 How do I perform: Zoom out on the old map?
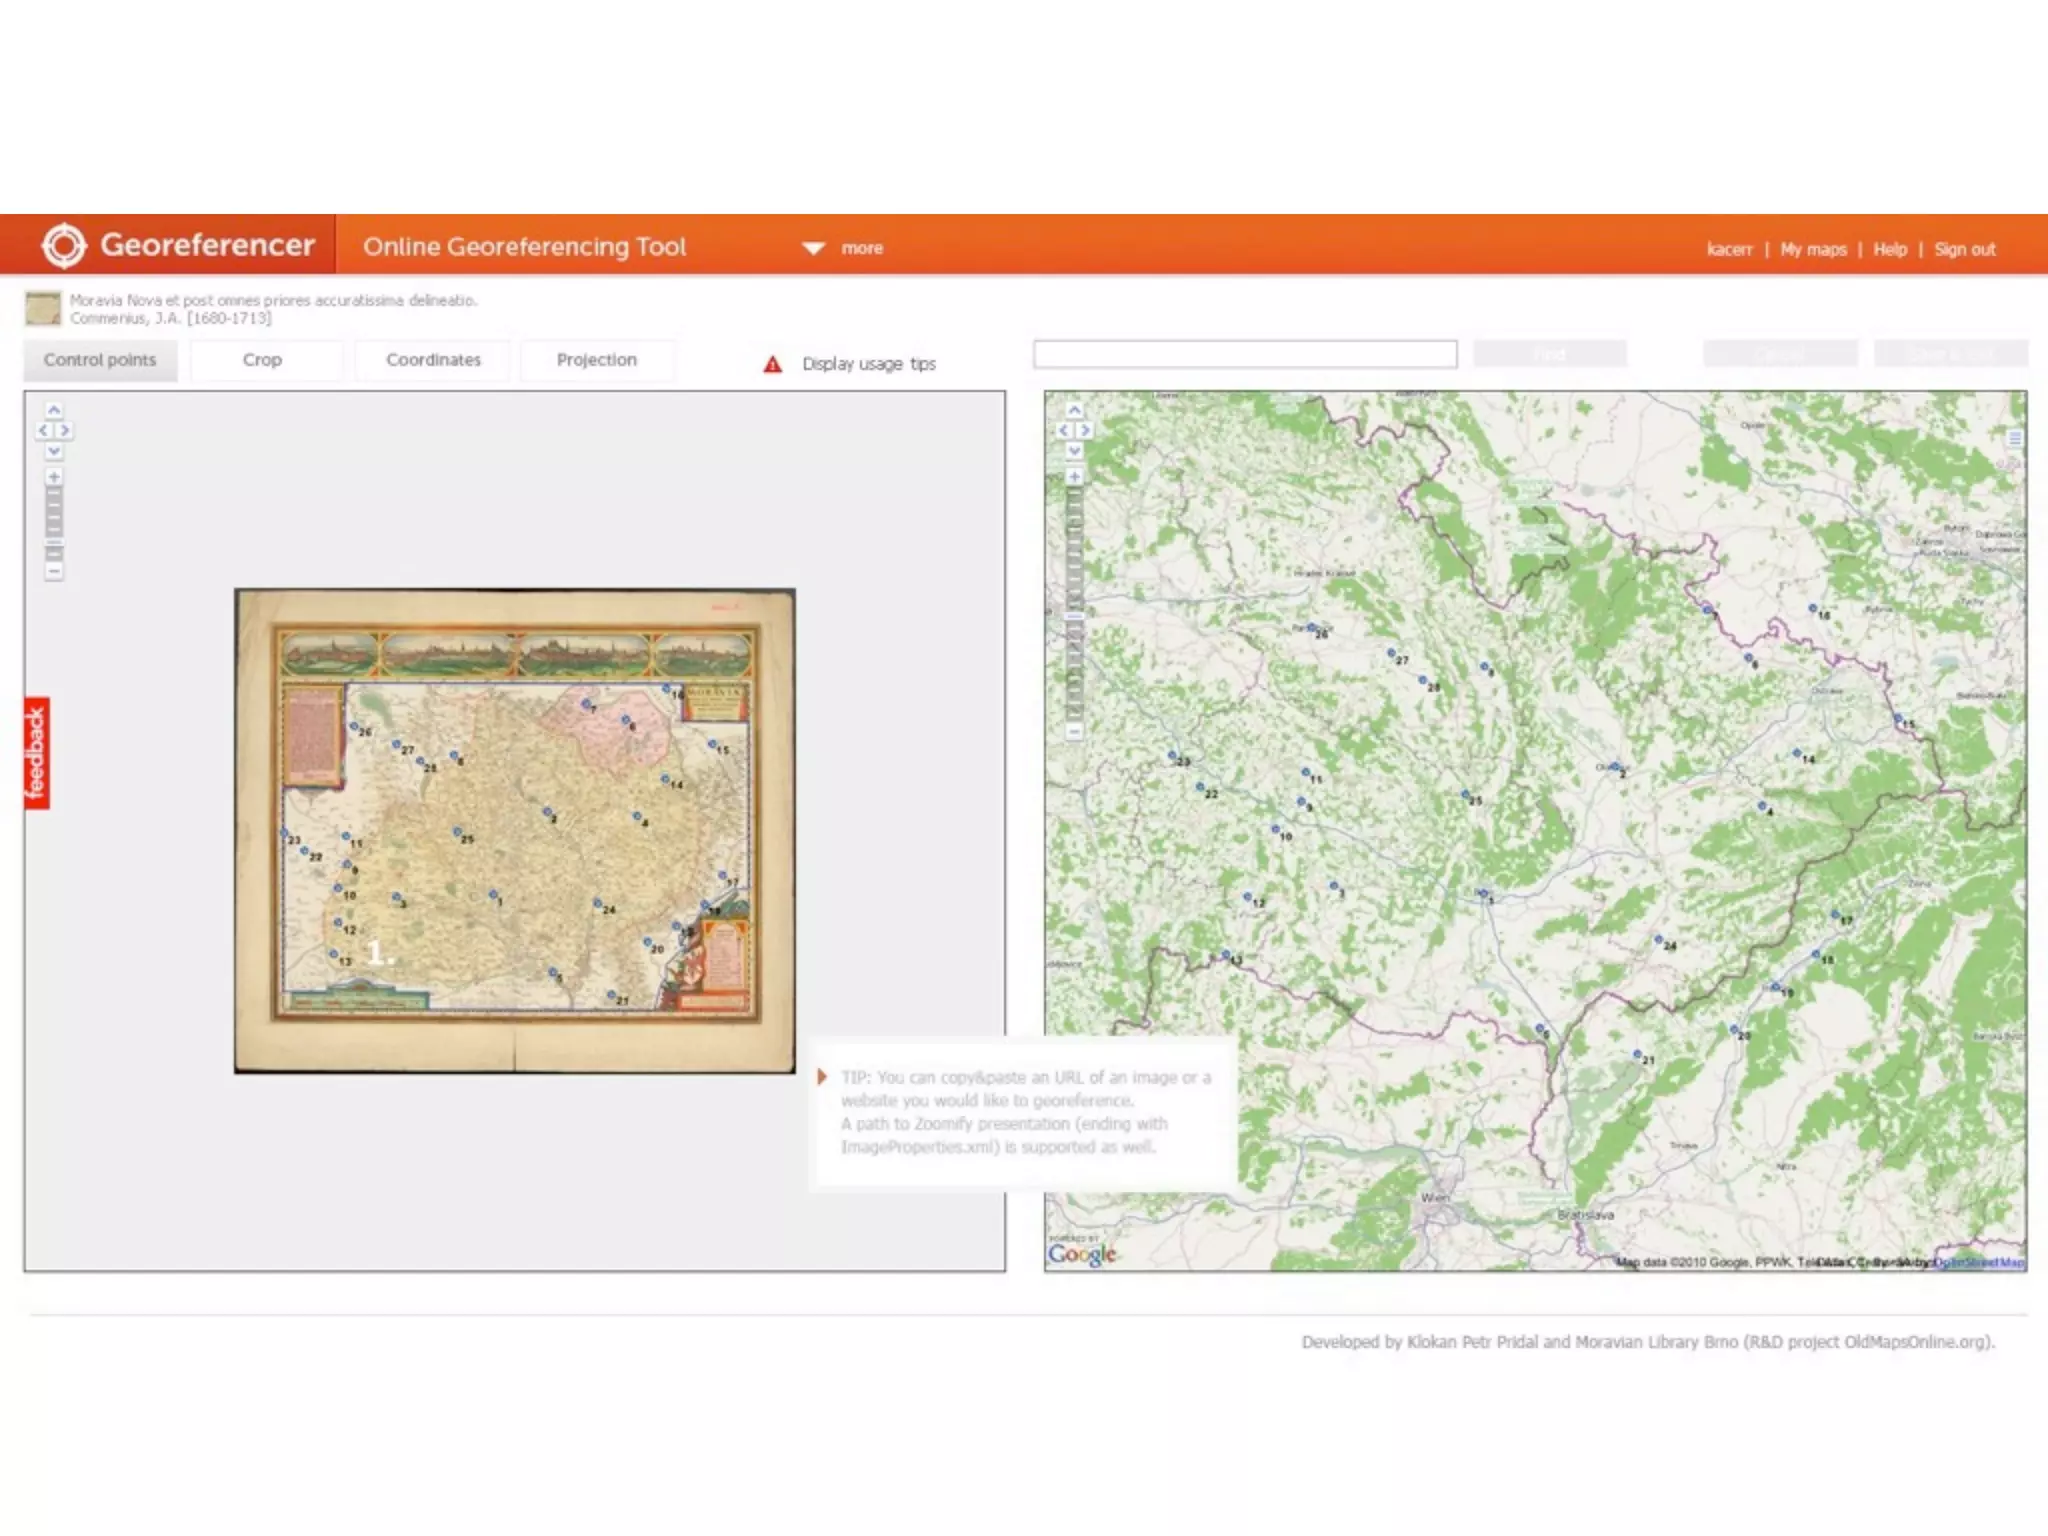tap(54, 572)
